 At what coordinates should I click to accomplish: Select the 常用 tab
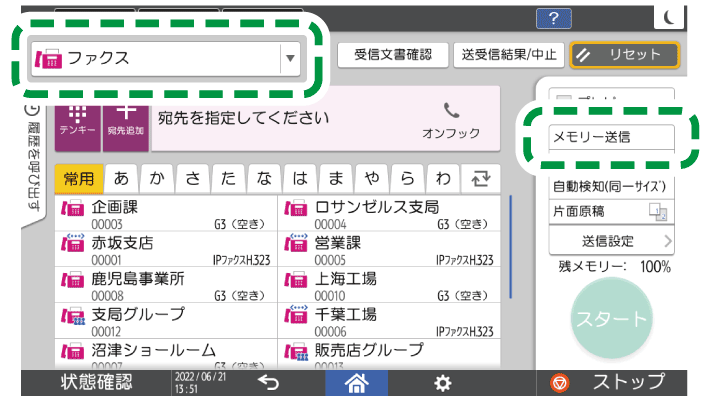[x=79, y=179]
